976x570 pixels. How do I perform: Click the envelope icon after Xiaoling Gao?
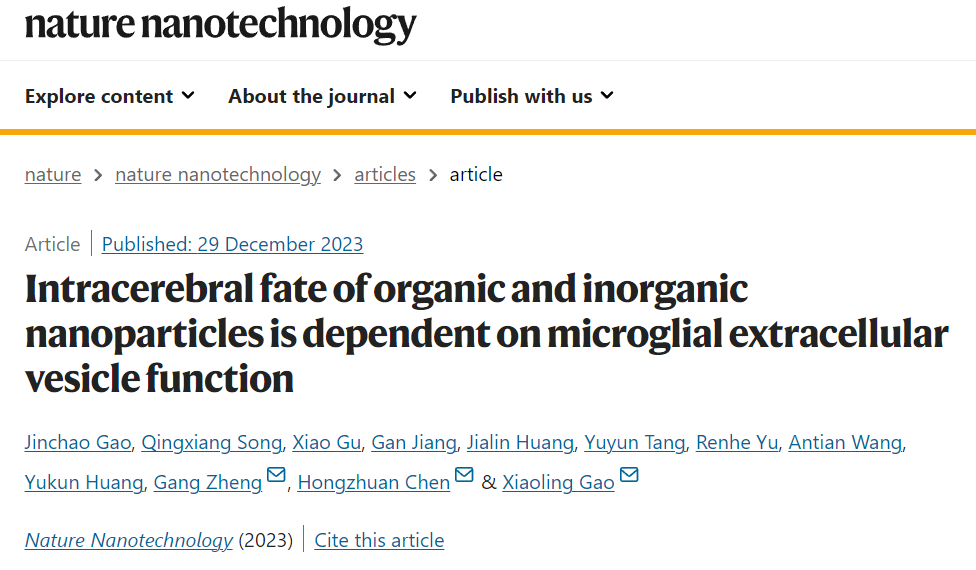629,475
